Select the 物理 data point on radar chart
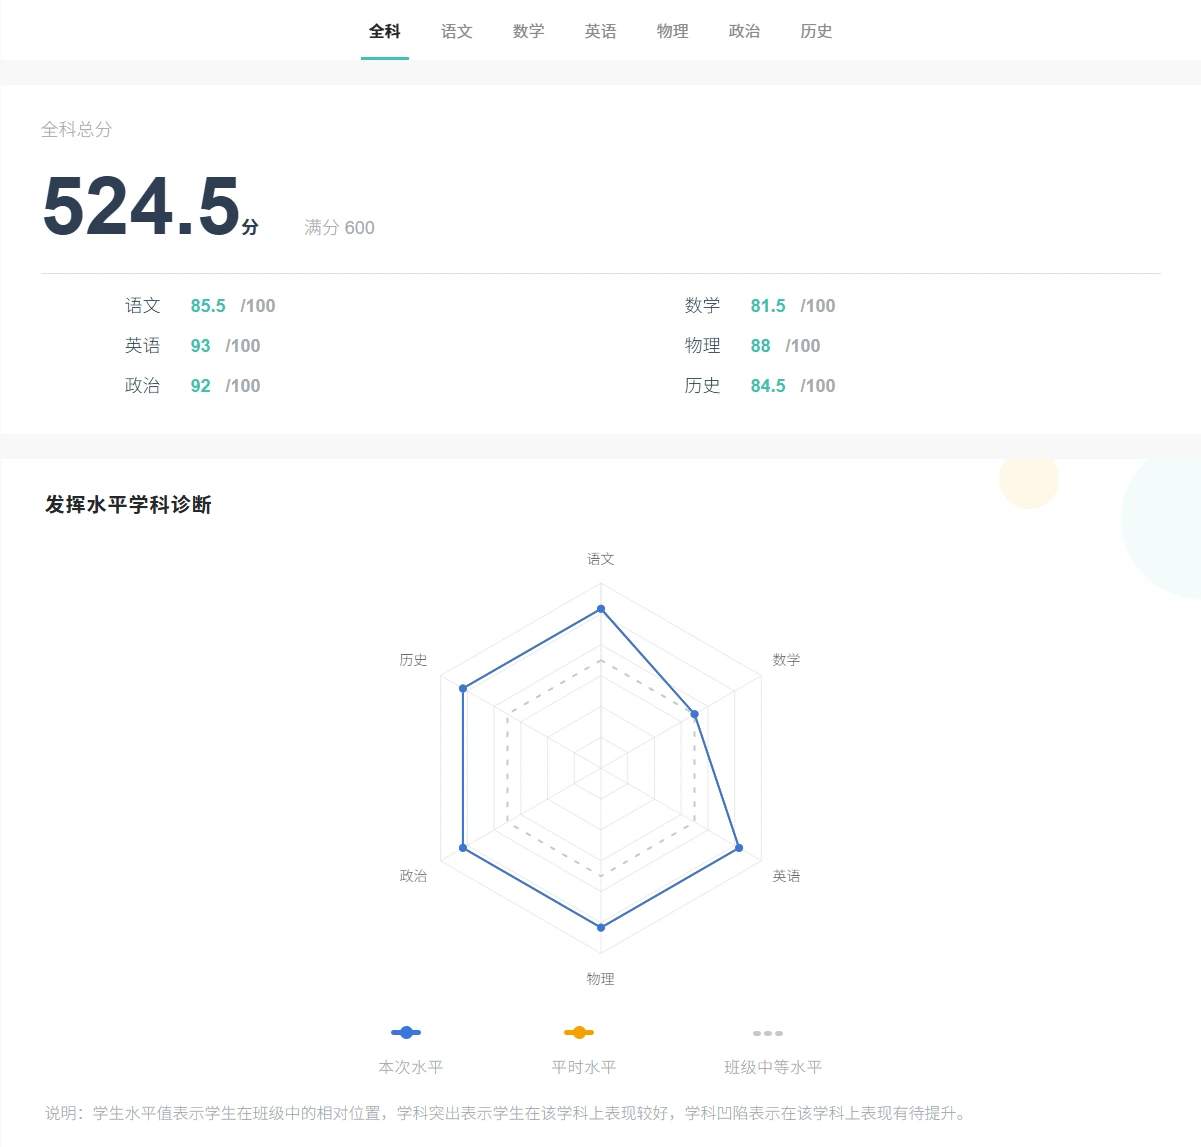This screenshot has height=1147, width=1201. pos(601,928)
